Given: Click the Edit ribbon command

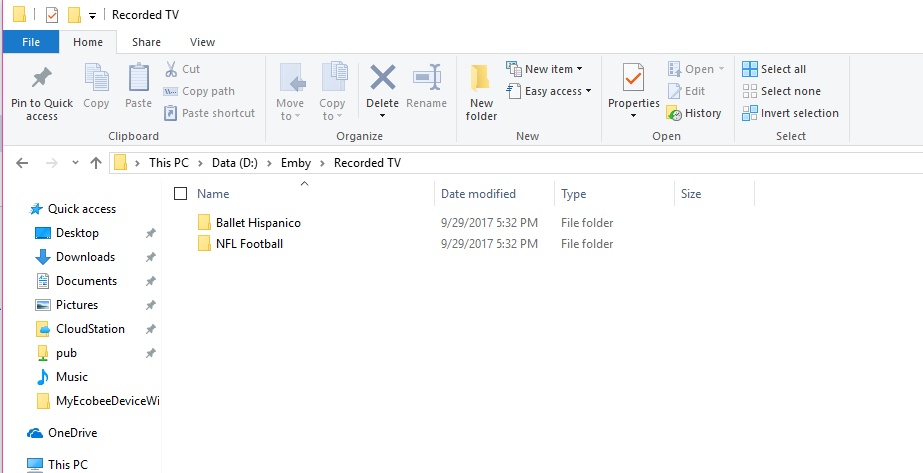Looking at the screenshot, I should 686,91.
